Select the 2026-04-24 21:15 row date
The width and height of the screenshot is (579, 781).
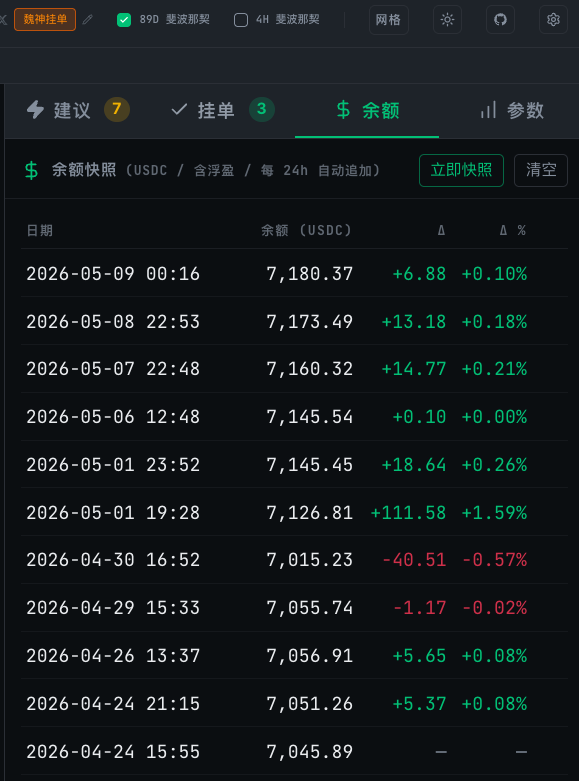[x=113, y=704]
